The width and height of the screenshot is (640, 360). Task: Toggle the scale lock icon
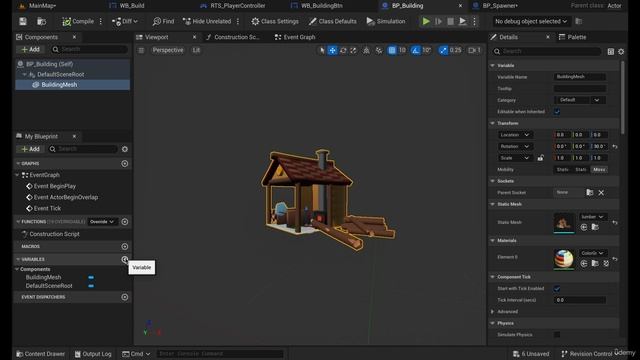coord(540,158)
